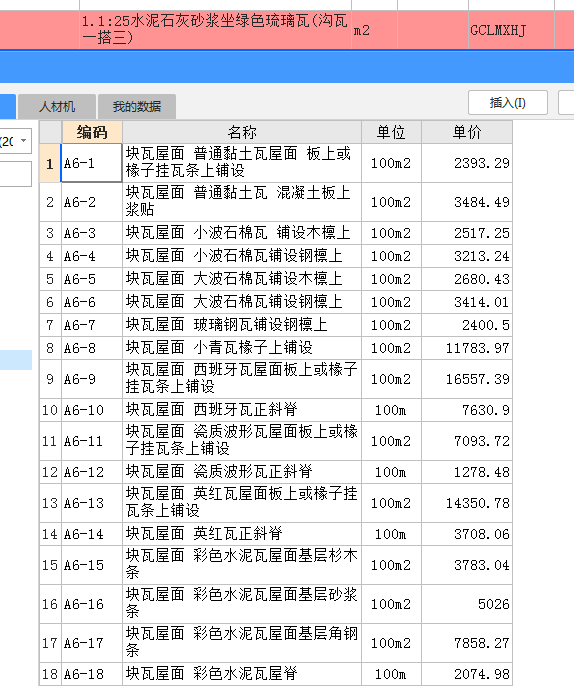Click unit price 14350.78
Screen dimensions: 574x686
(467, 503)
